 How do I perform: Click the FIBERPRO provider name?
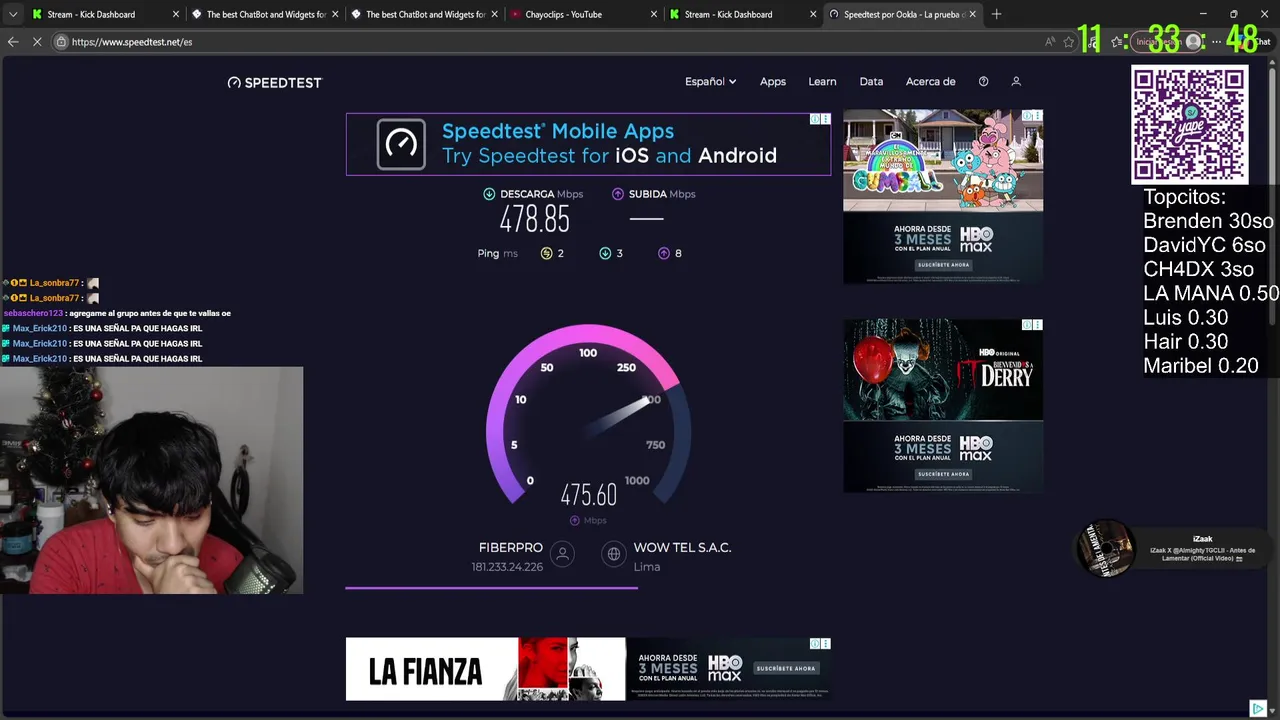pos(511,547)
